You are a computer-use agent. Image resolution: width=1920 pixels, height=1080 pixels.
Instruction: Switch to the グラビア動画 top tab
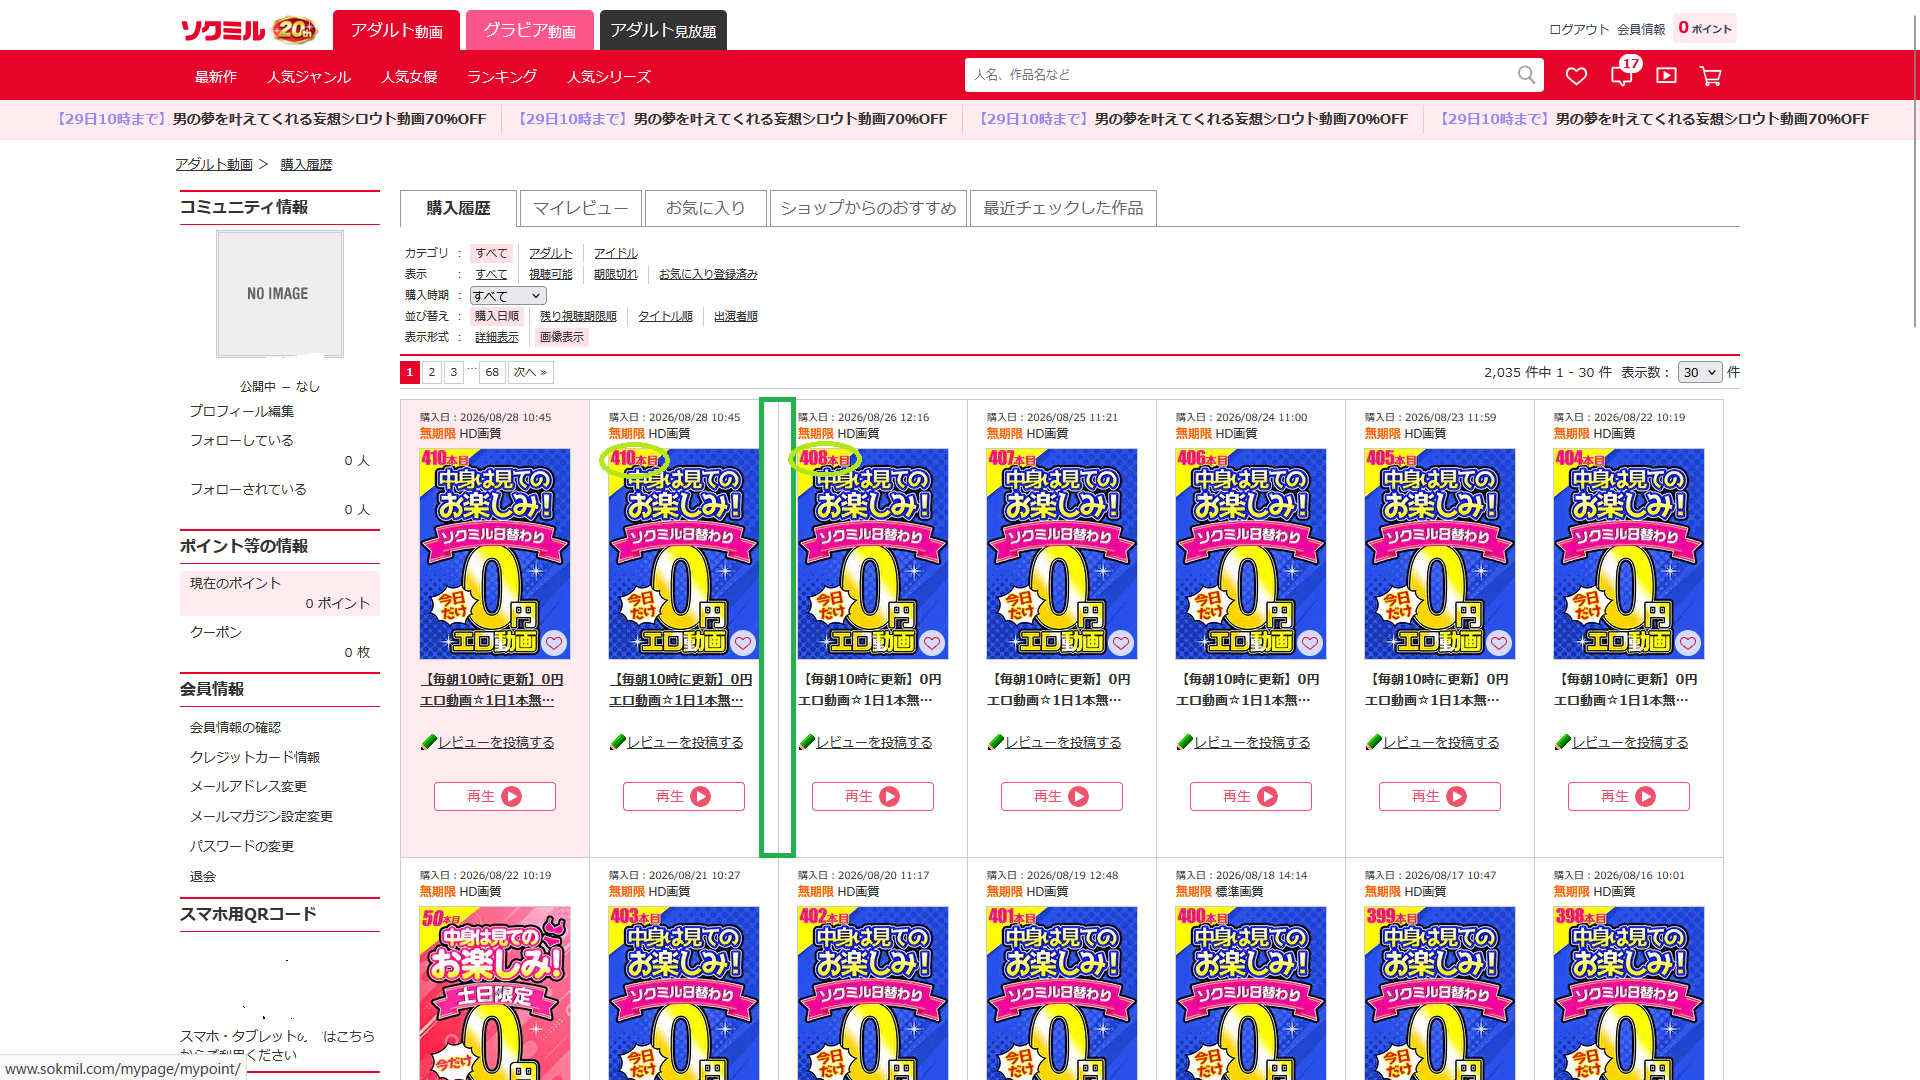coord(530,30)
